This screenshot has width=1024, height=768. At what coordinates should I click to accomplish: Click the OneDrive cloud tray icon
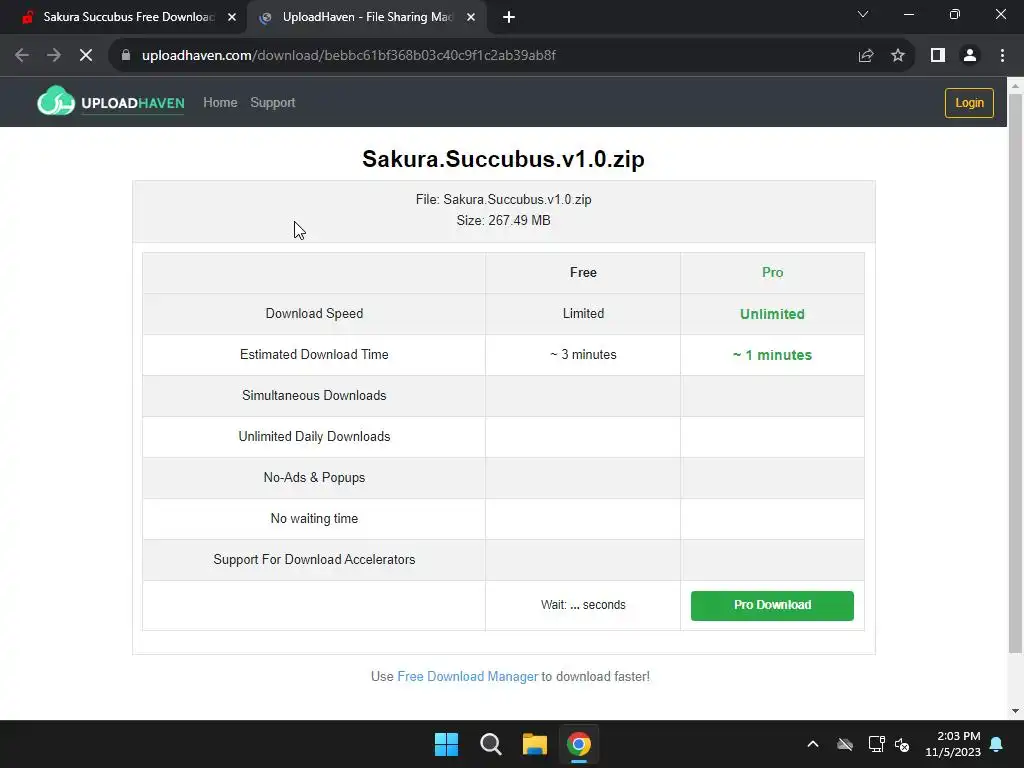(x=845, y=744)
